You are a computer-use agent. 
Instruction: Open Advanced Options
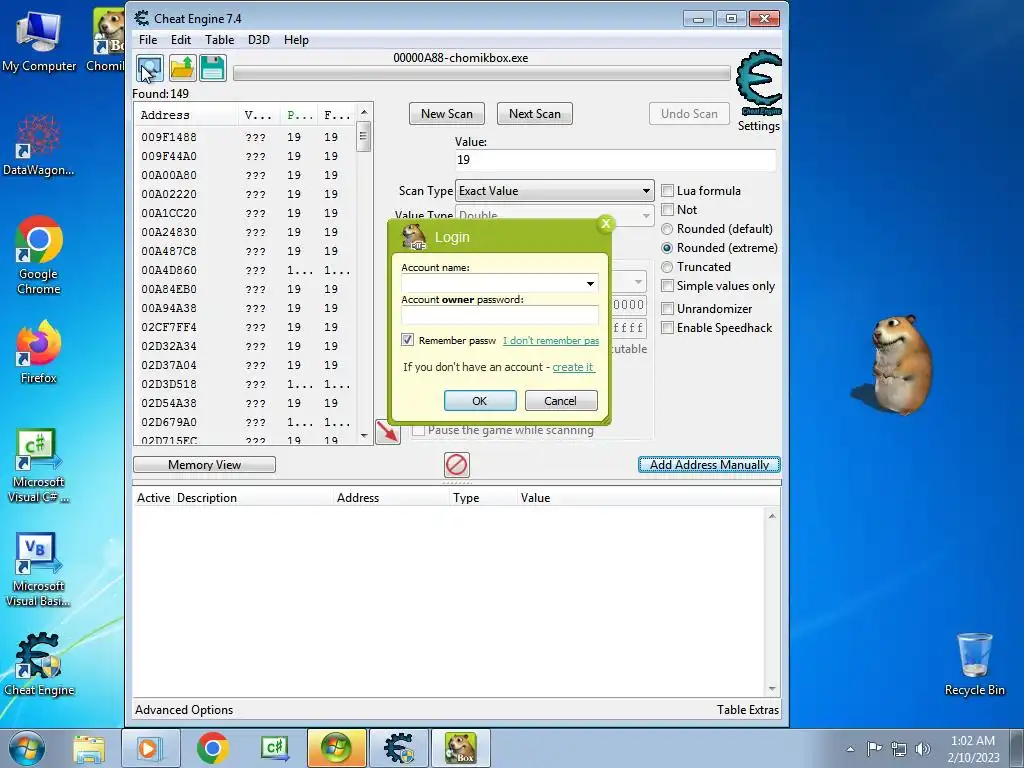(184, 710)
